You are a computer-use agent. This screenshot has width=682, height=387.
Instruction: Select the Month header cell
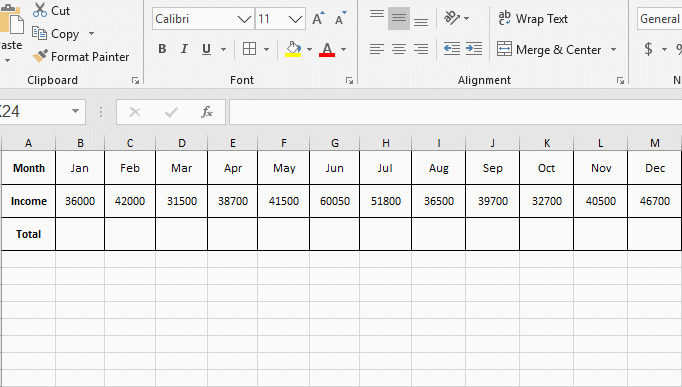(28, 168)
